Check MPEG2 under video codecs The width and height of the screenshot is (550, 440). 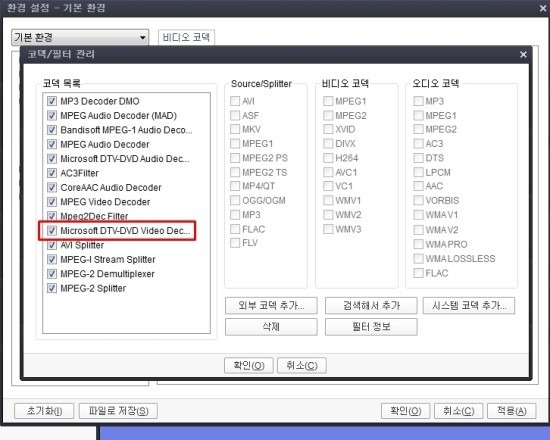click(328, 115)
